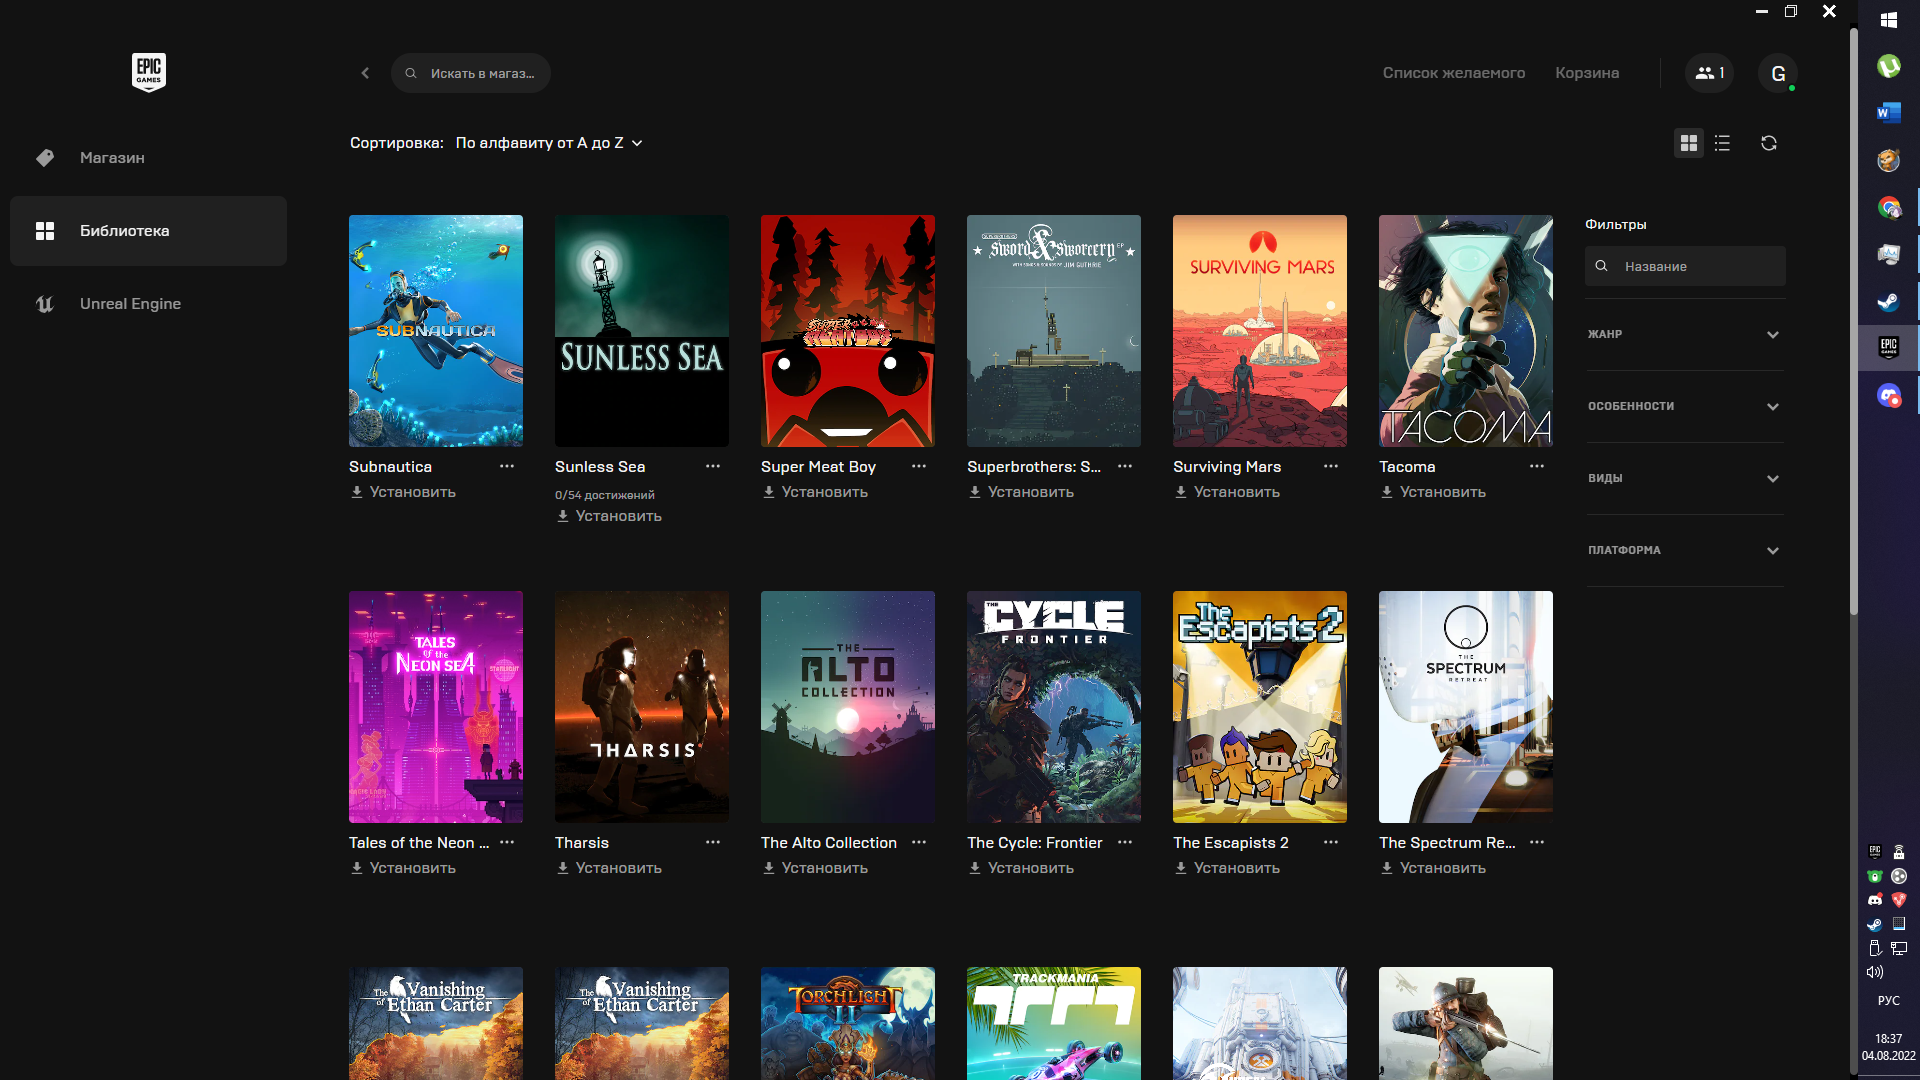Open options menu for Surviving Mars
This screenshot has width=1920, height=1080.
pos(1331,467)
